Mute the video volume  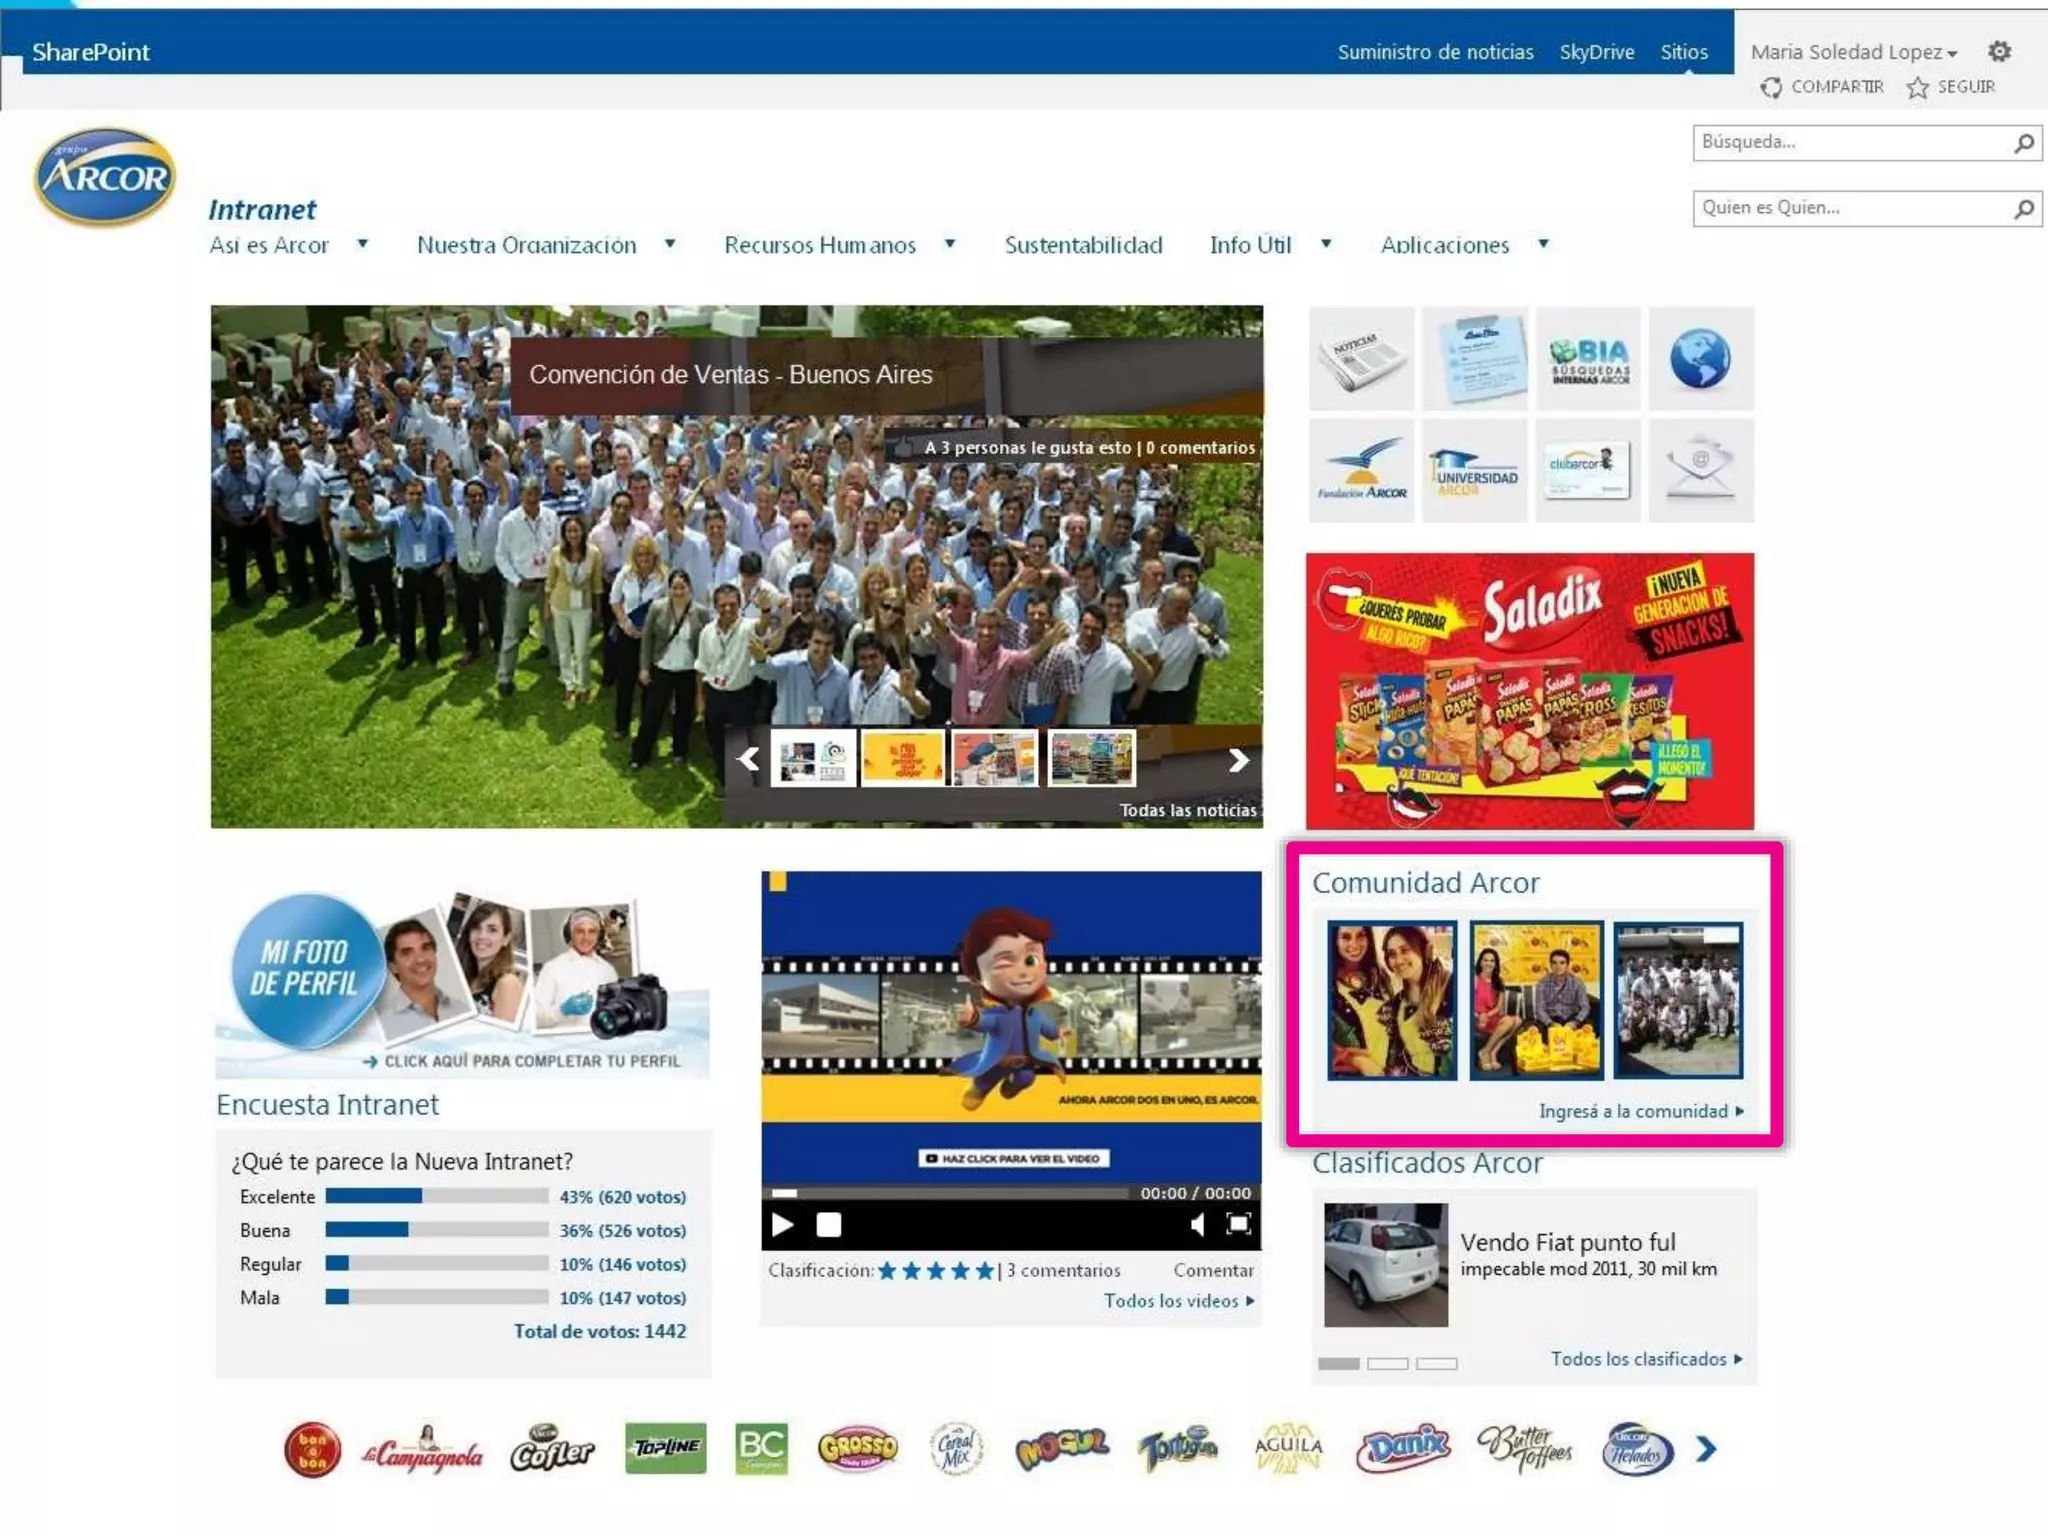coord(1197,1224)
